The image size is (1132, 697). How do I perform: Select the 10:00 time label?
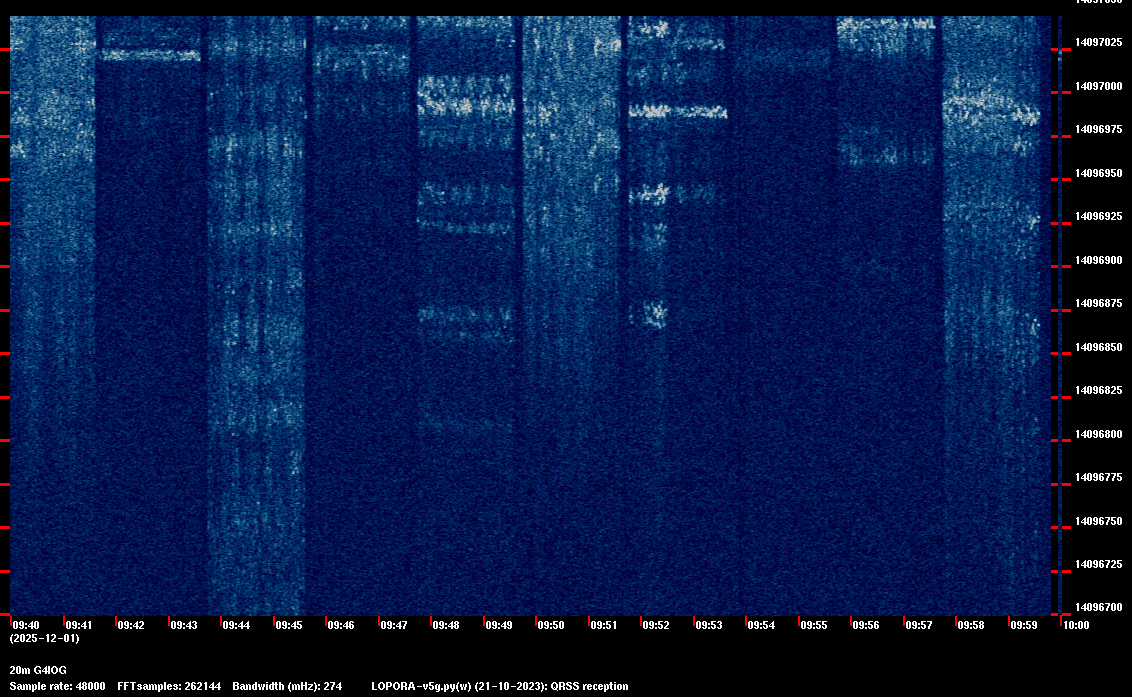[x=1076, y=625]
